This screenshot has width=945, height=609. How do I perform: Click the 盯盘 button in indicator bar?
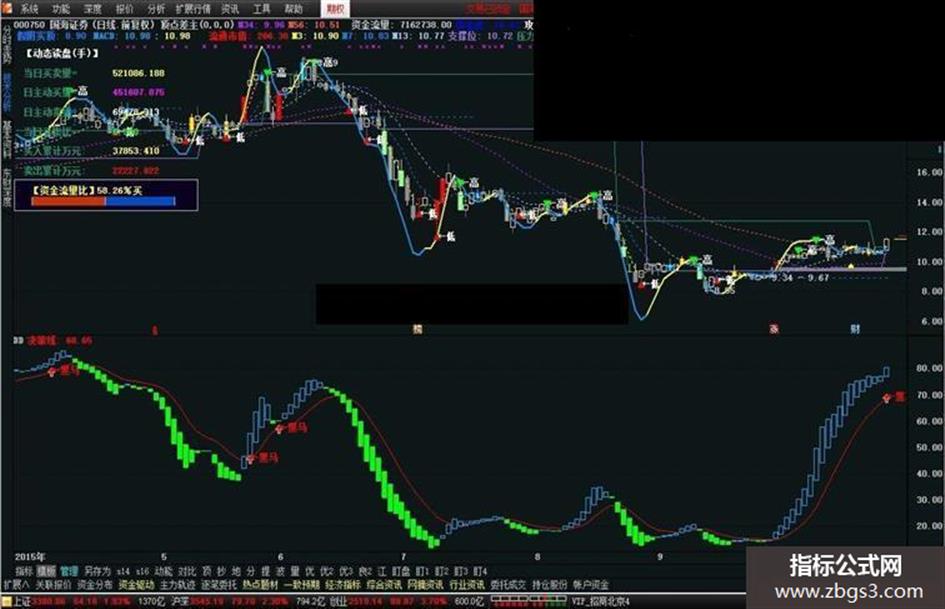click(401, 570)
